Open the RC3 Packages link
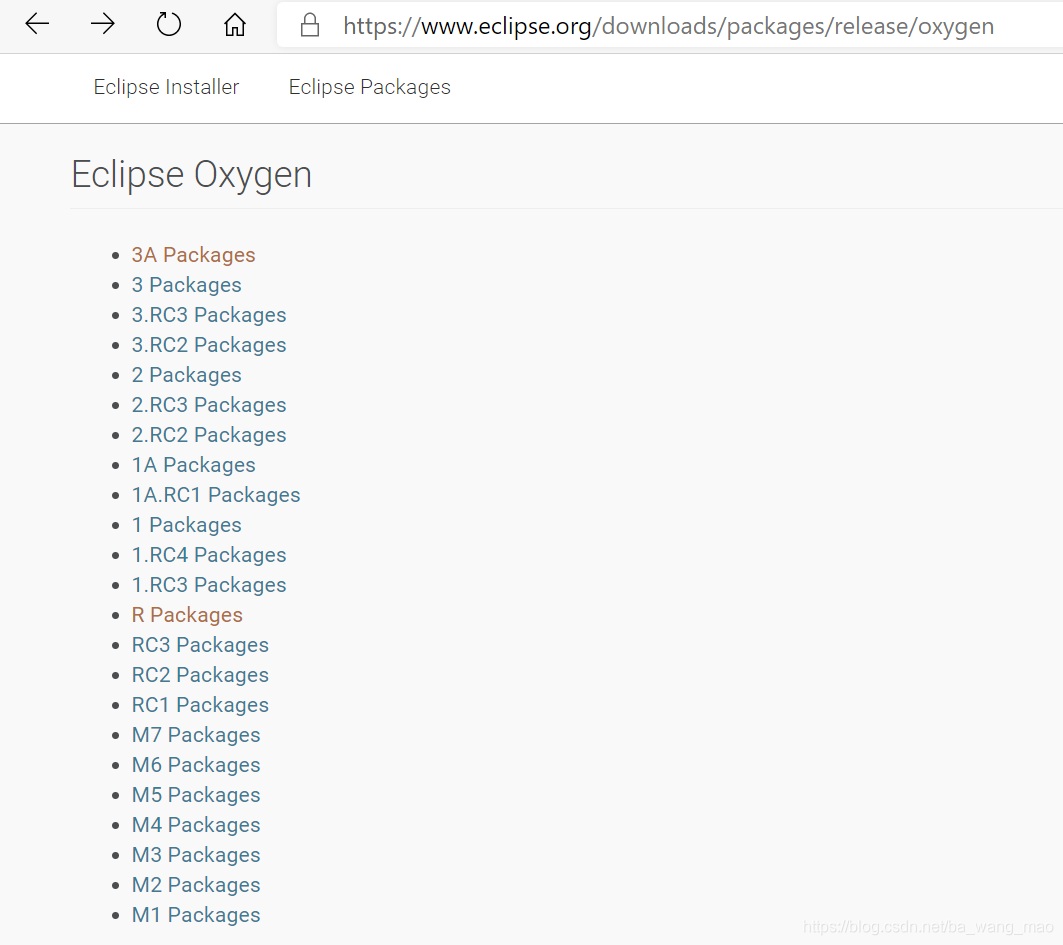 (200, 645)
